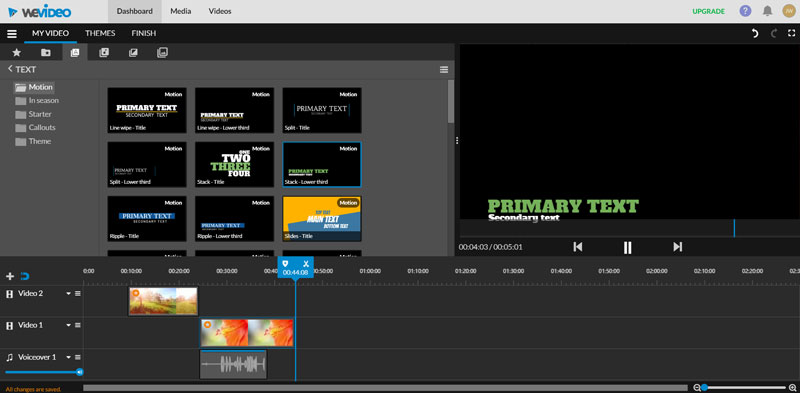Select Slides - Title template
This screenshot has width=800, height=393.
(322, 218)
